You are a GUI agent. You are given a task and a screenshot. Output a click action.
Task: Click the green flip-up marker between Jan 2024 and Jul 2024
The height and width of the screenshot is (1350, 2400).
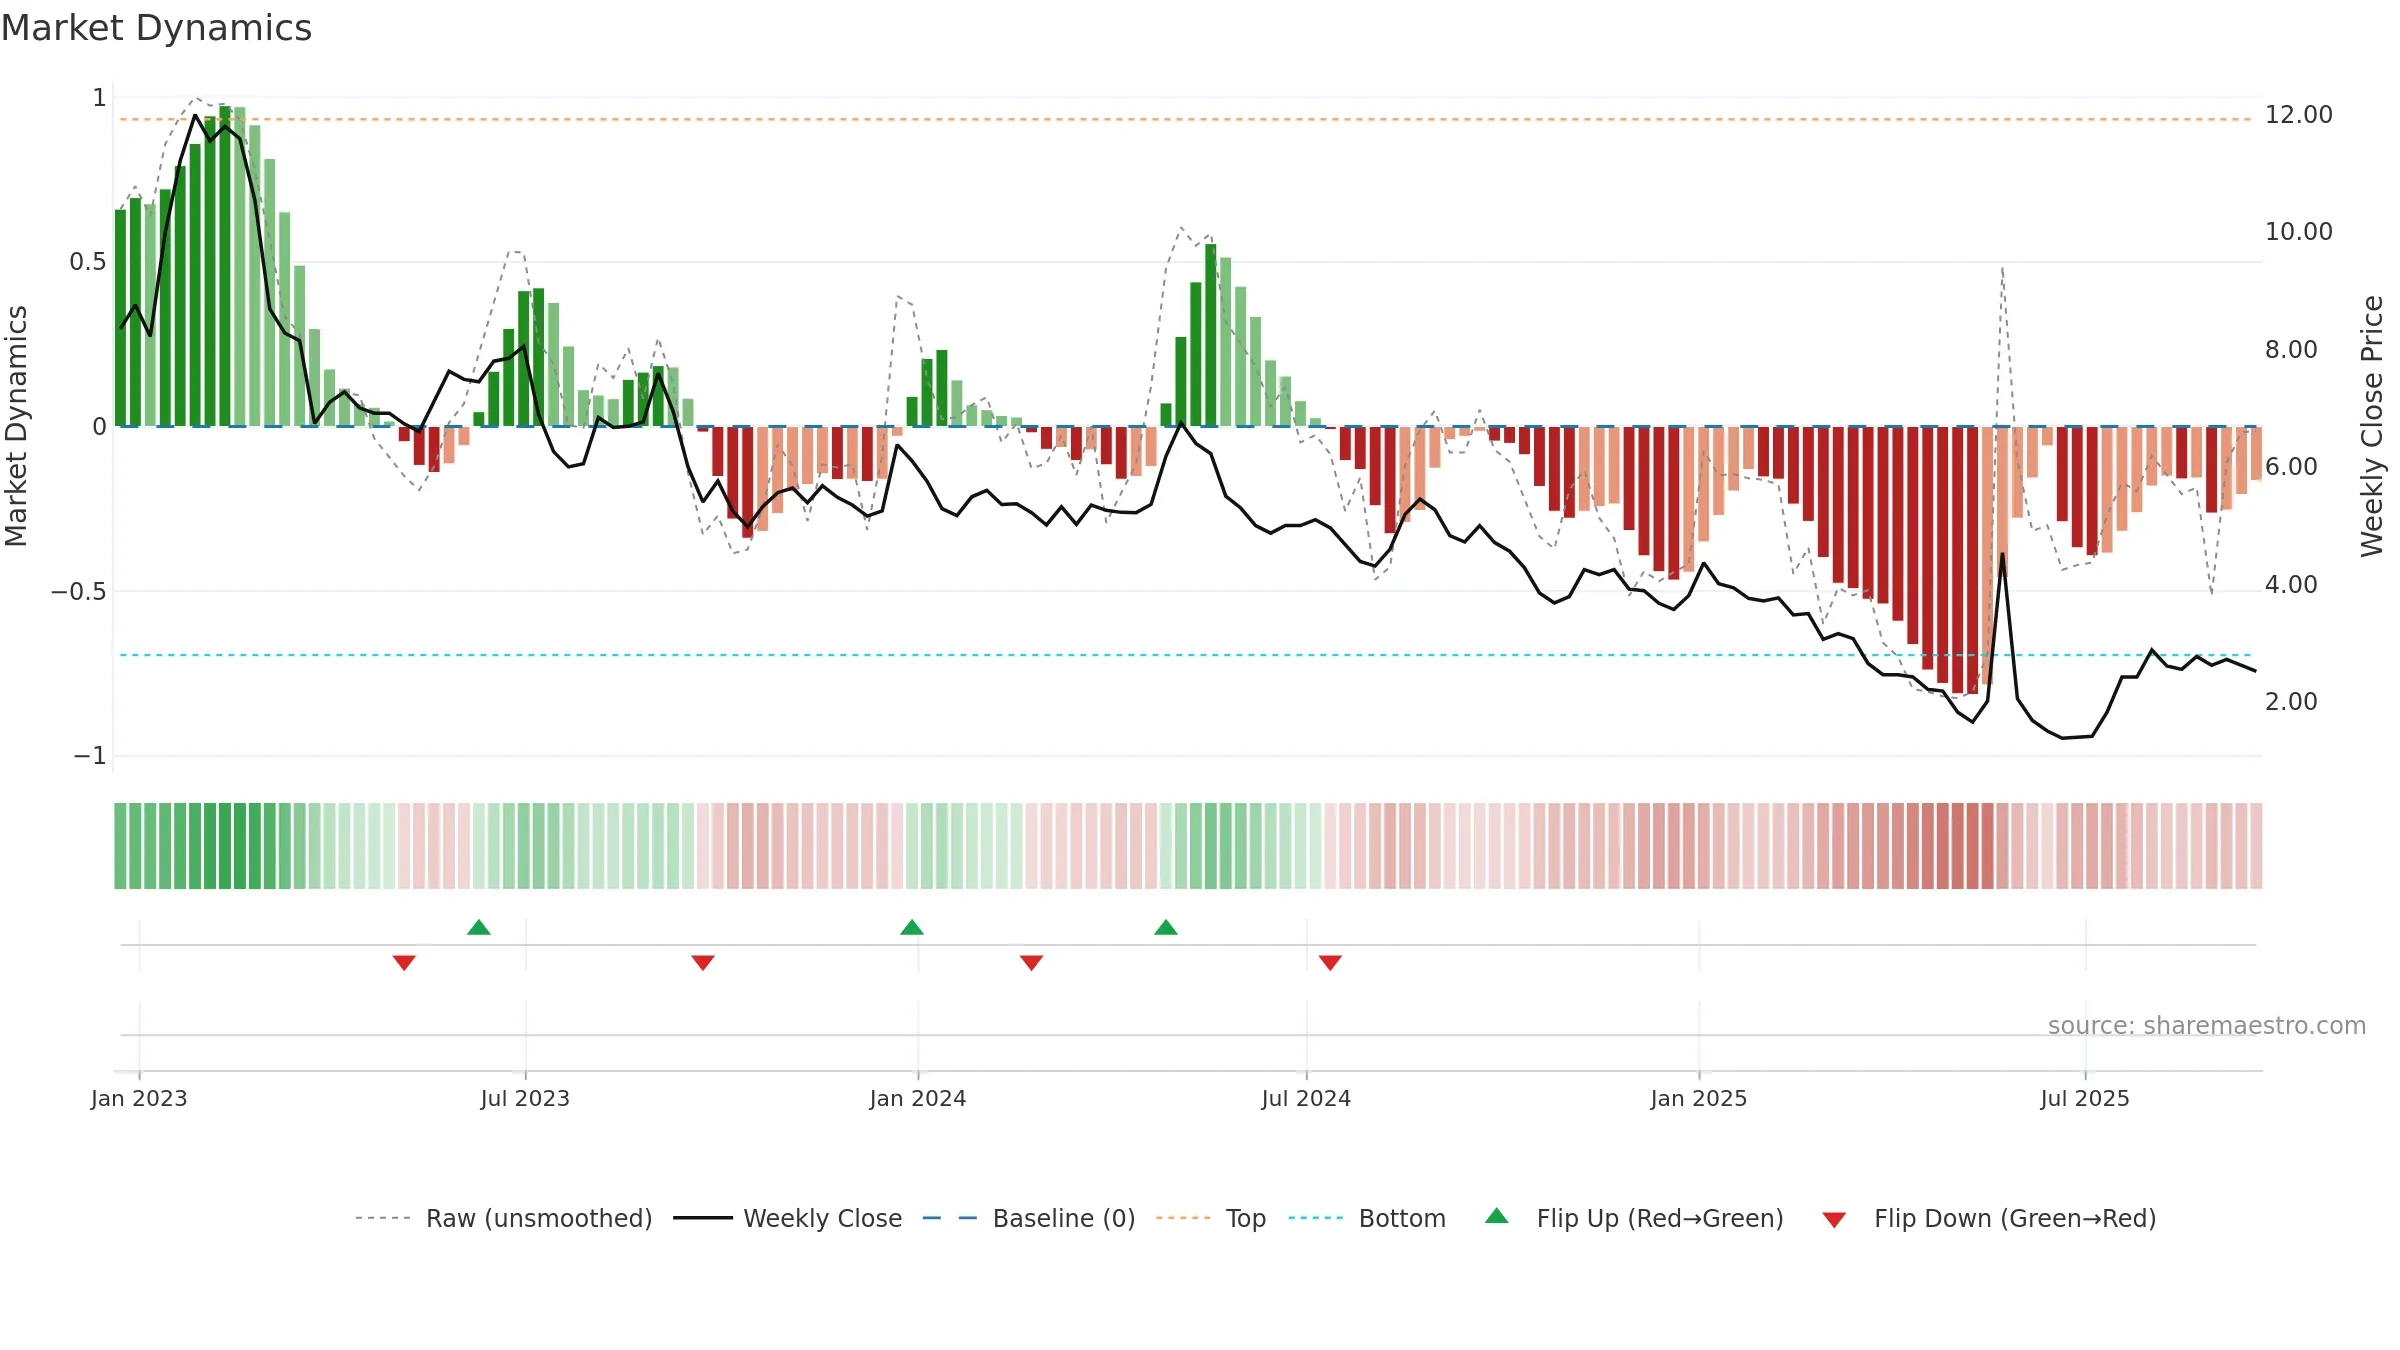click(1166, 927)
